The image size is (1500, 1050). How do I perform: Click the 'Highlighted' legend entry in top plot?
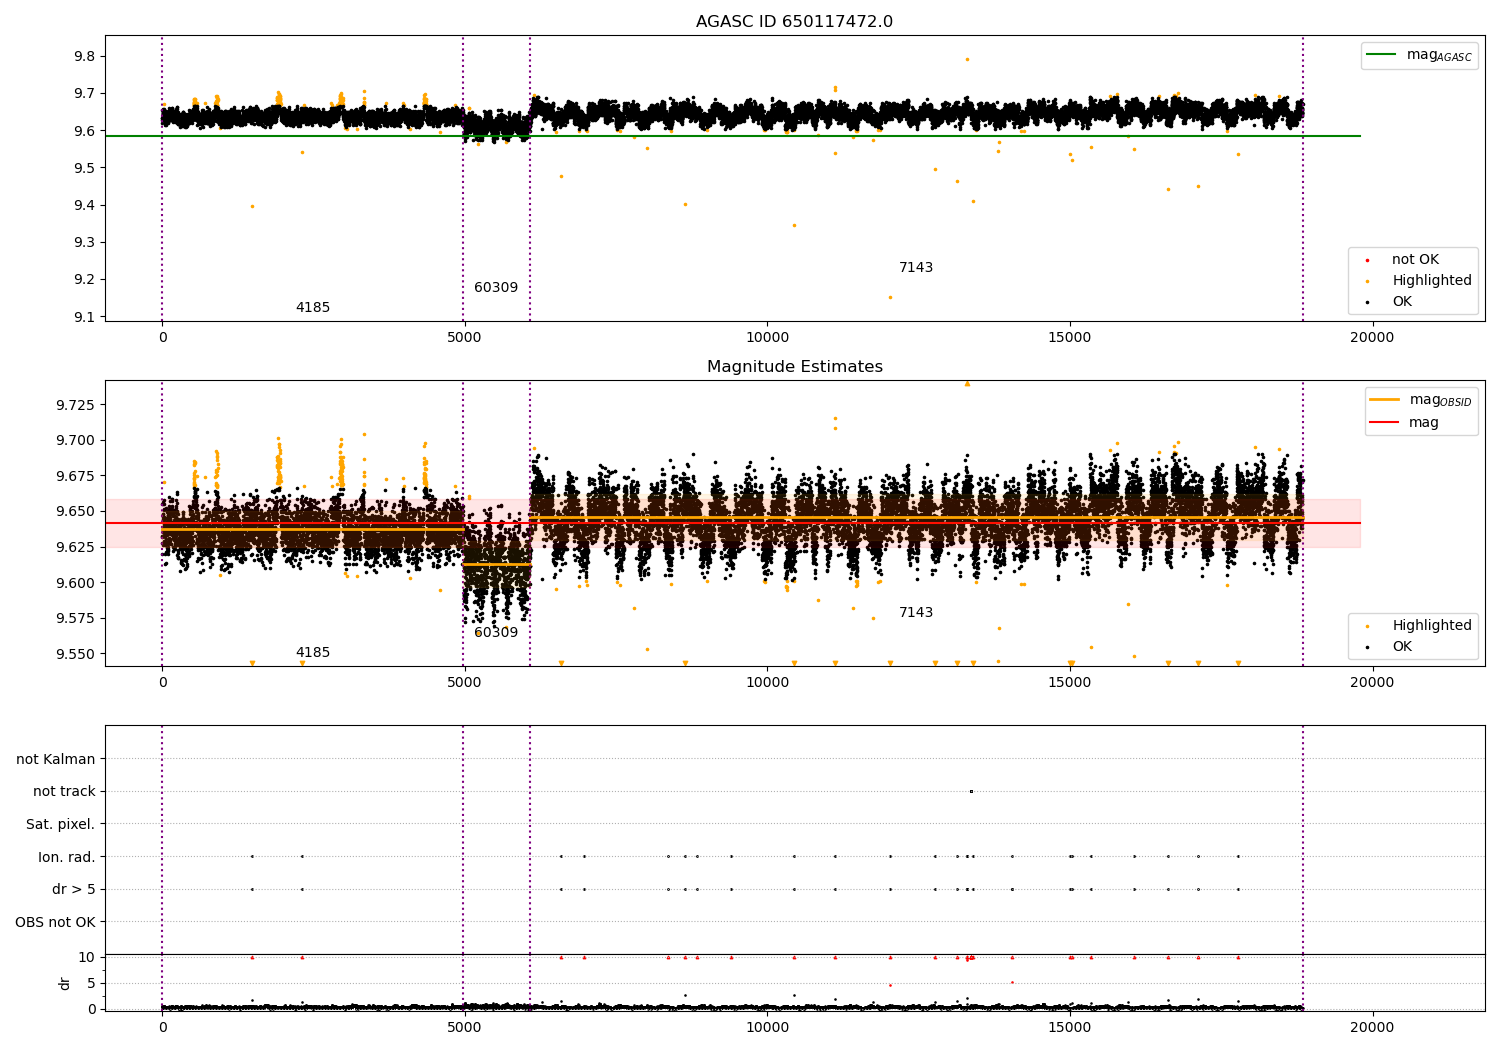[x=1431, y=281]
